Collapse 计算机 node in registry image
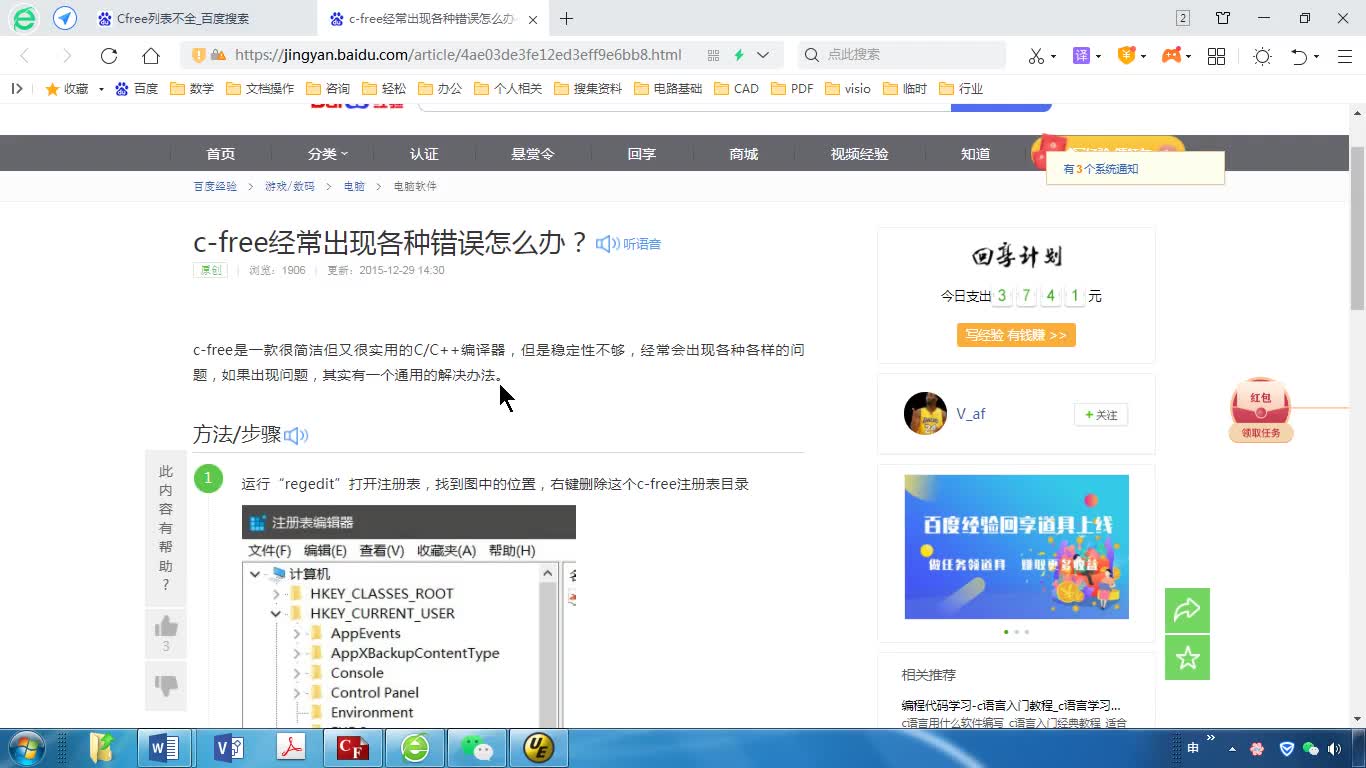1366x768 pixels. pyautogui.click(x=255, y=574)
